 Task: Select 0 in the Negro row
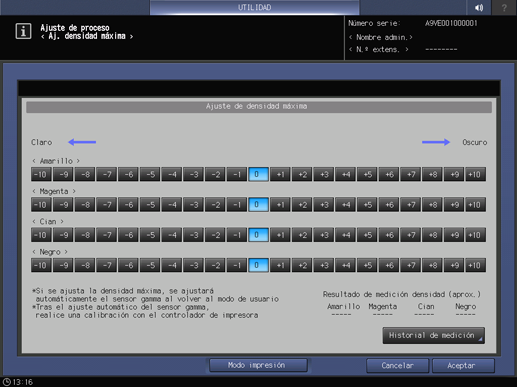[x=258, y=265]
